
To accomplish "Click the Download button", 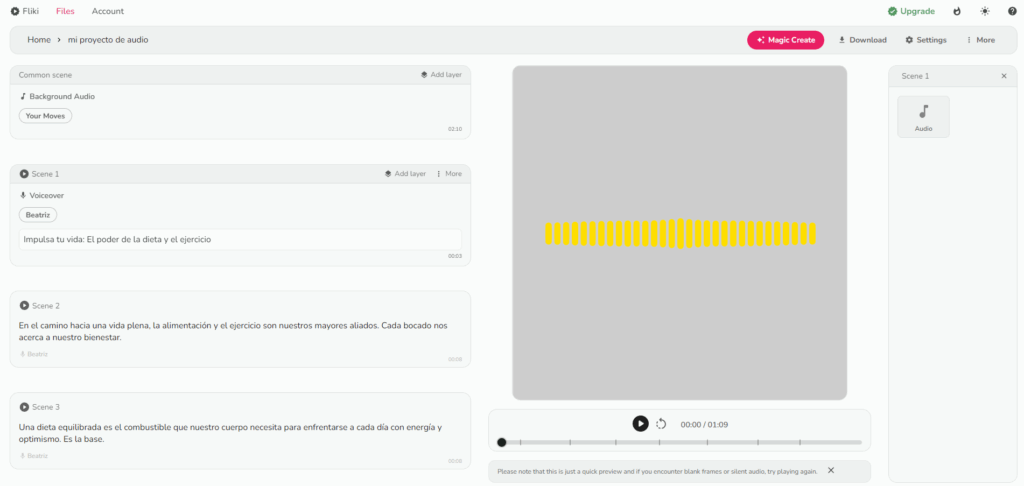I will (862, 40).
